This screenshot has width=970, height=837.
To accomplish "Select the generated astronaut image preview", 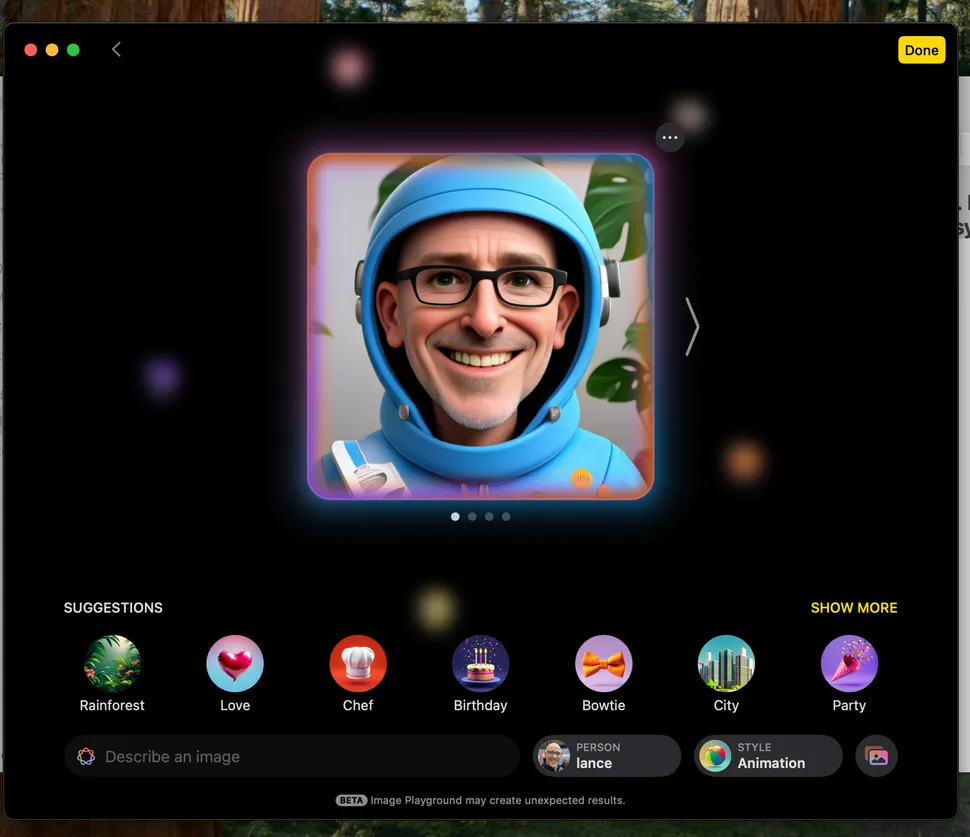I will (480, 326).
